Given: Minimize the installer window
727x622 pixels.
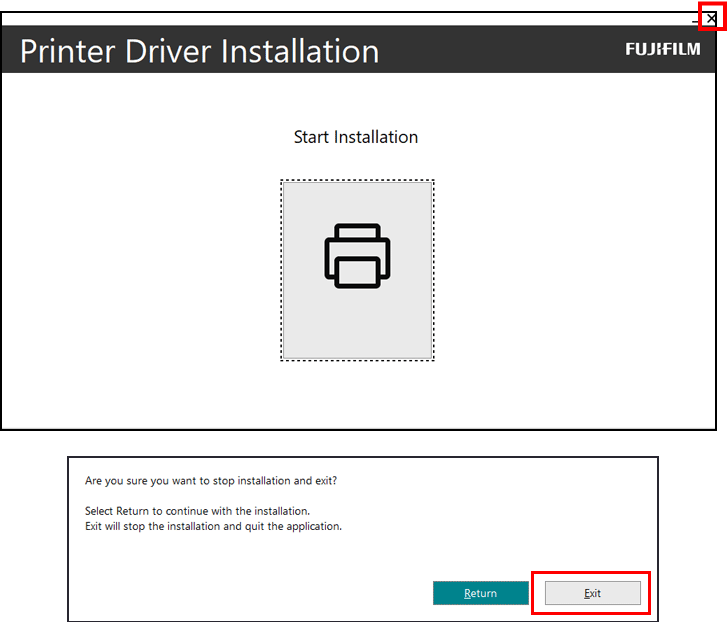Looking at the screenshot, I should 696,19.
